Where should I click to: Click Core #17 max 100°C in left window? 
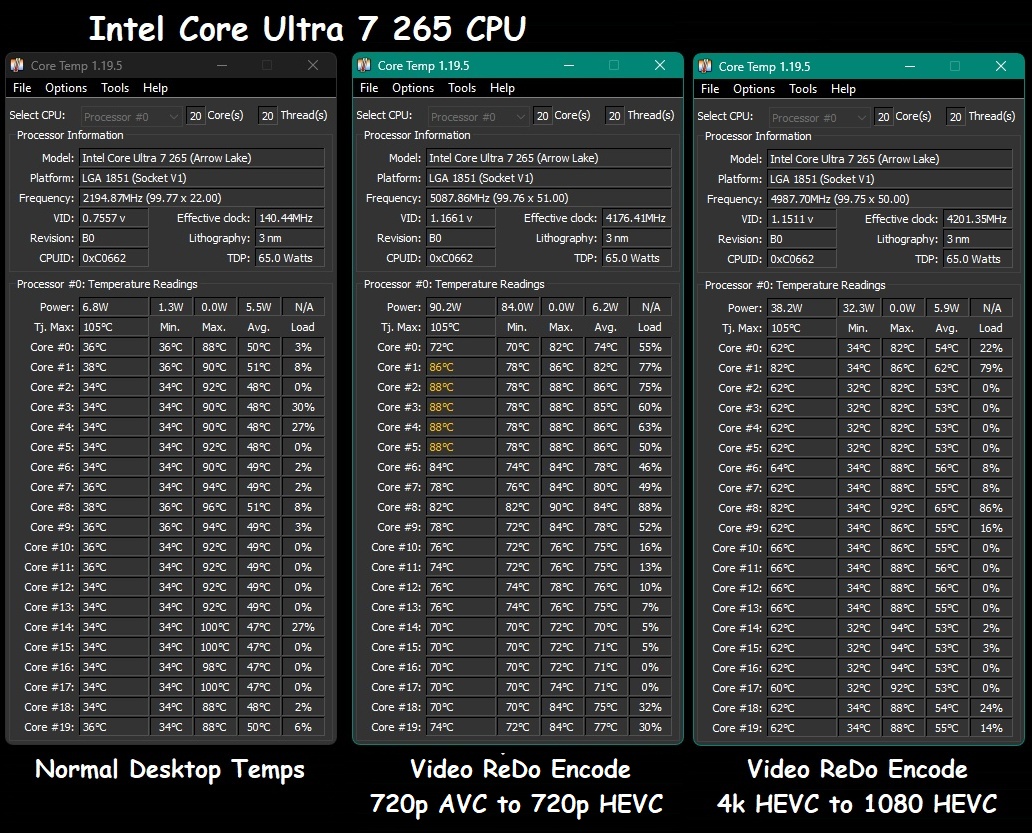(215, 687)
